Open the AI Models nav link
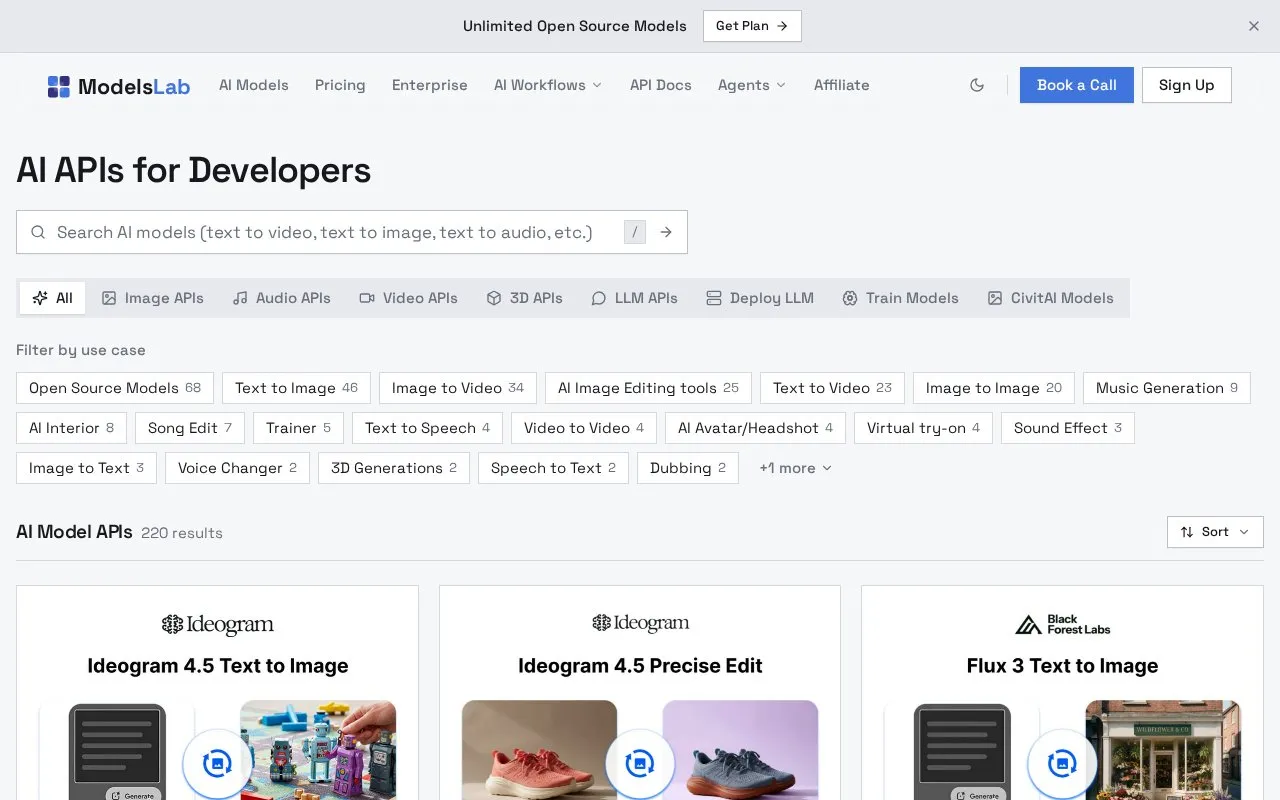This screenshot has width=1280, height=800. pos(254,85)
